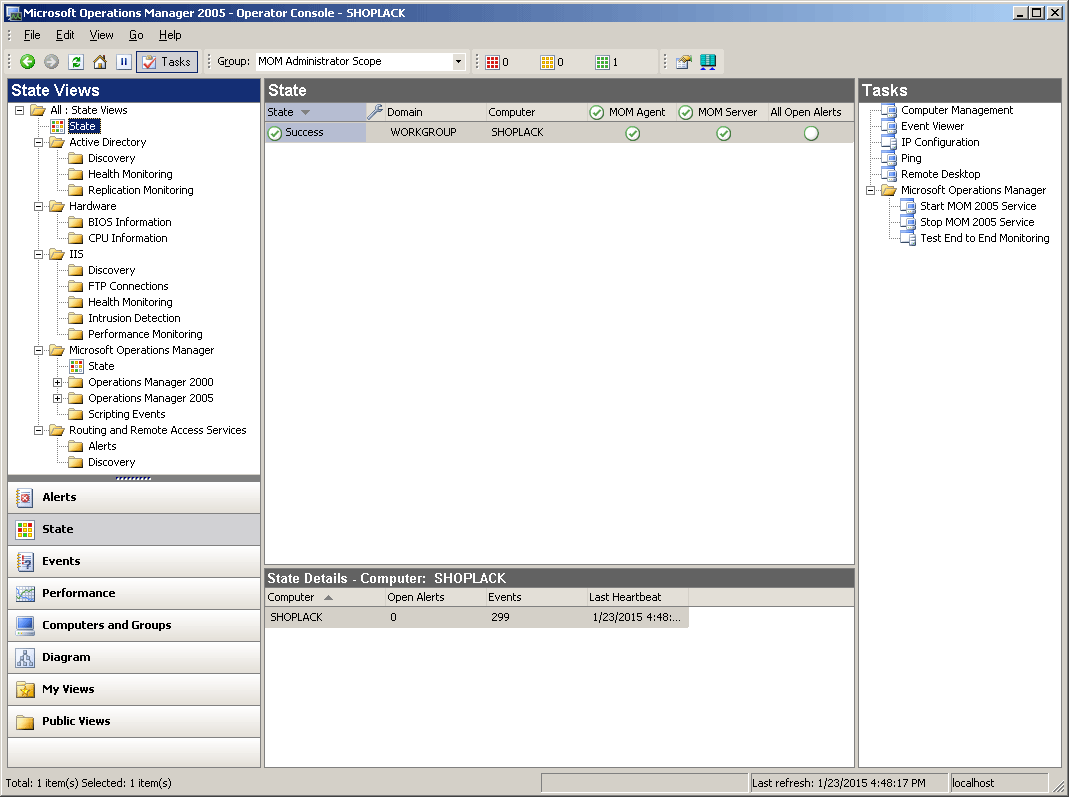Collapse the Hardware folder

[39, 207]
